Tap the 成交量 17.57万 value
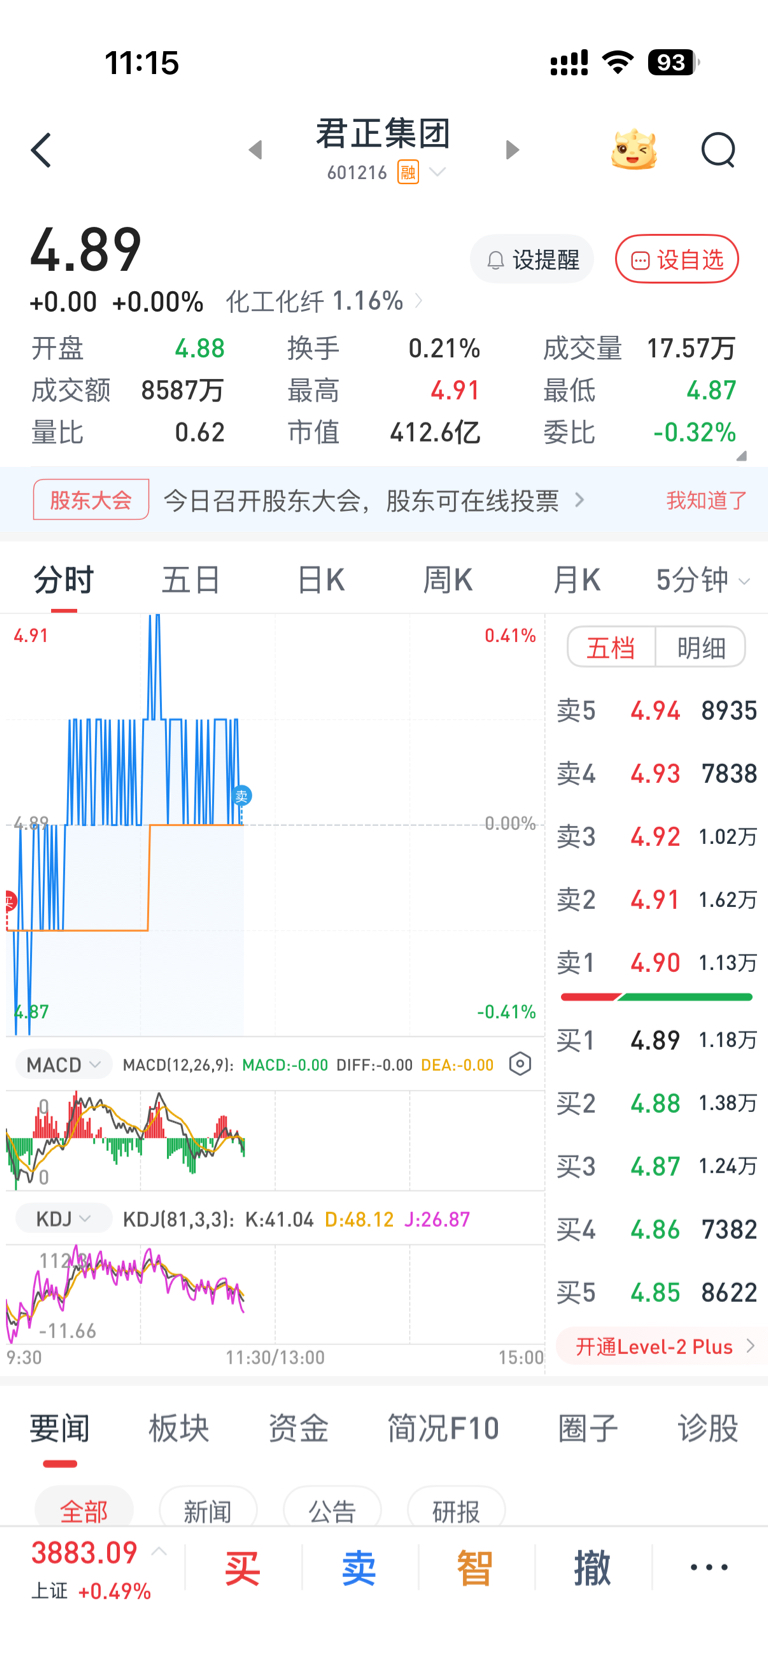Screen dimensions: 768x1670 pos(691,349)
